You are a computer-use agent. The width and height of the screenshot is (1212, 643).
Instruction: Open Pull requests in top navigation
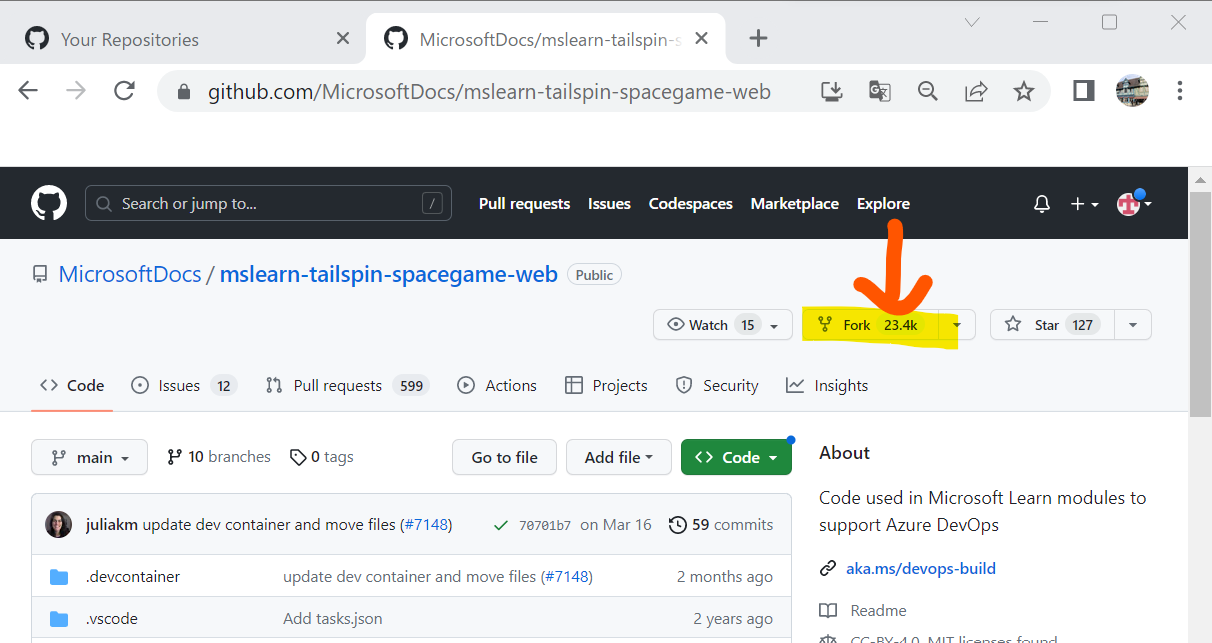point(524,204)
